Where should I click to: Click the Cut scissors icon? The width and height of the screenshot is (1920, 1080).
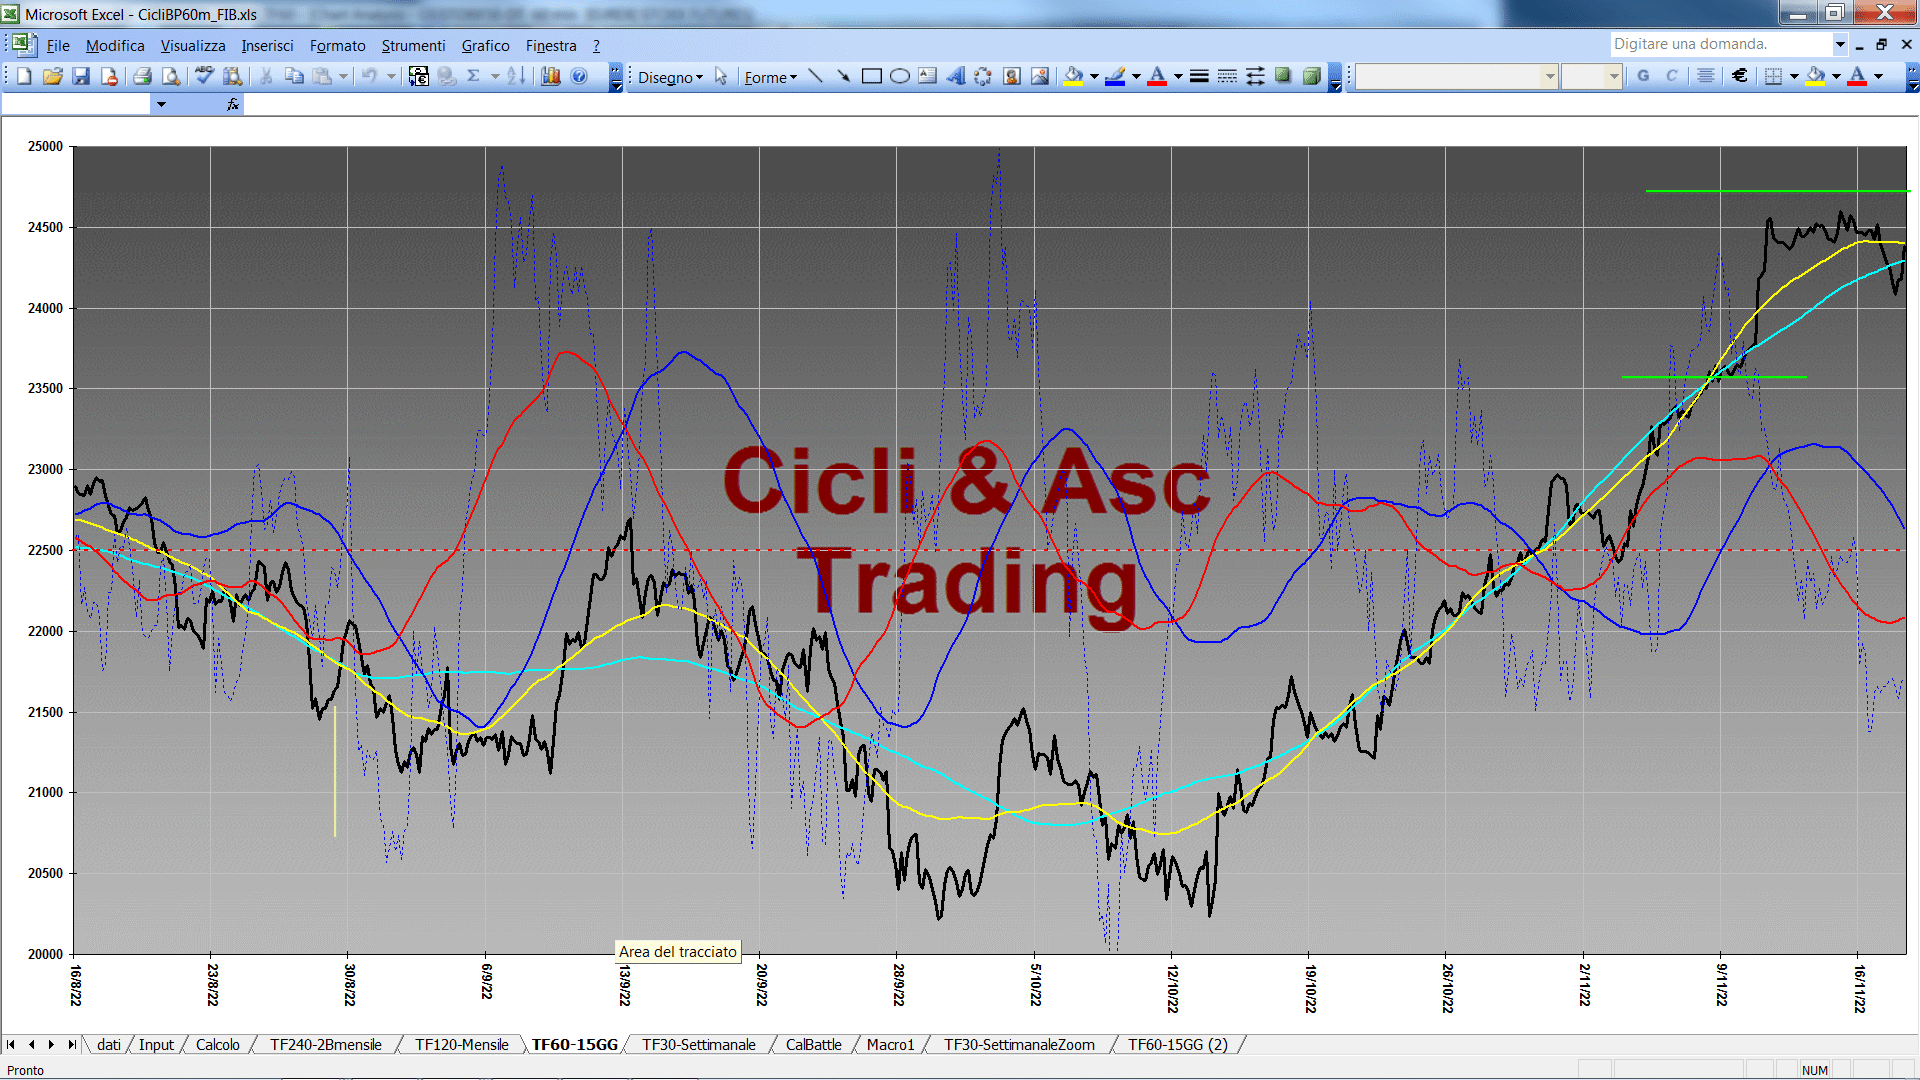point(266,76)
